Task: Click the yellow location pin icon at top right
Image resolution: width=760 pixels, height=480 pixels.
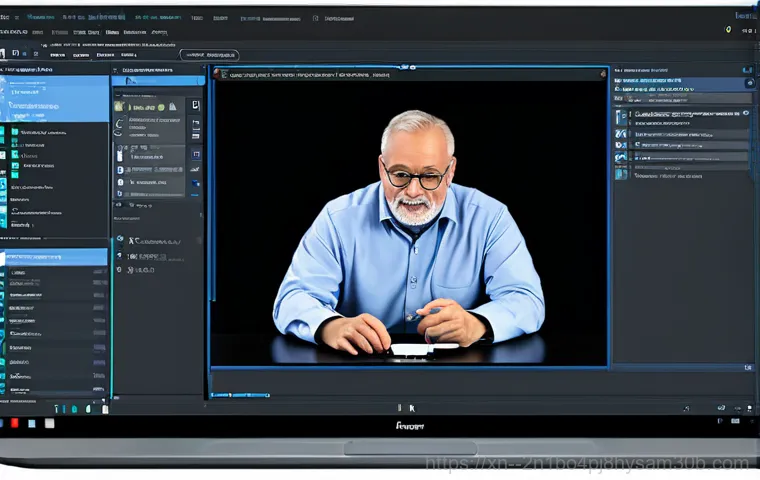Action: [728, 30]
